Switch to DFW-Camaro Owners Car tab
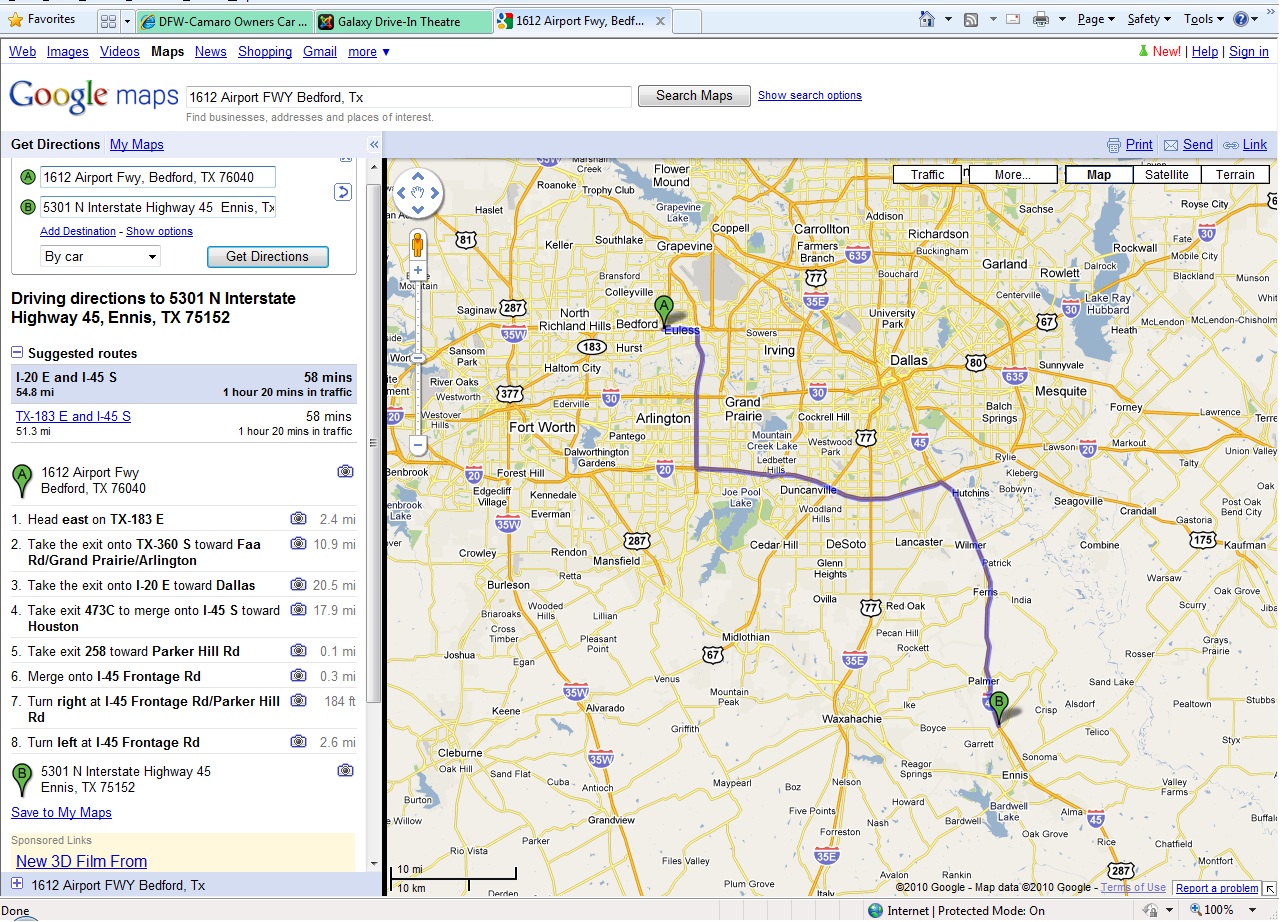 click(225, 21)
